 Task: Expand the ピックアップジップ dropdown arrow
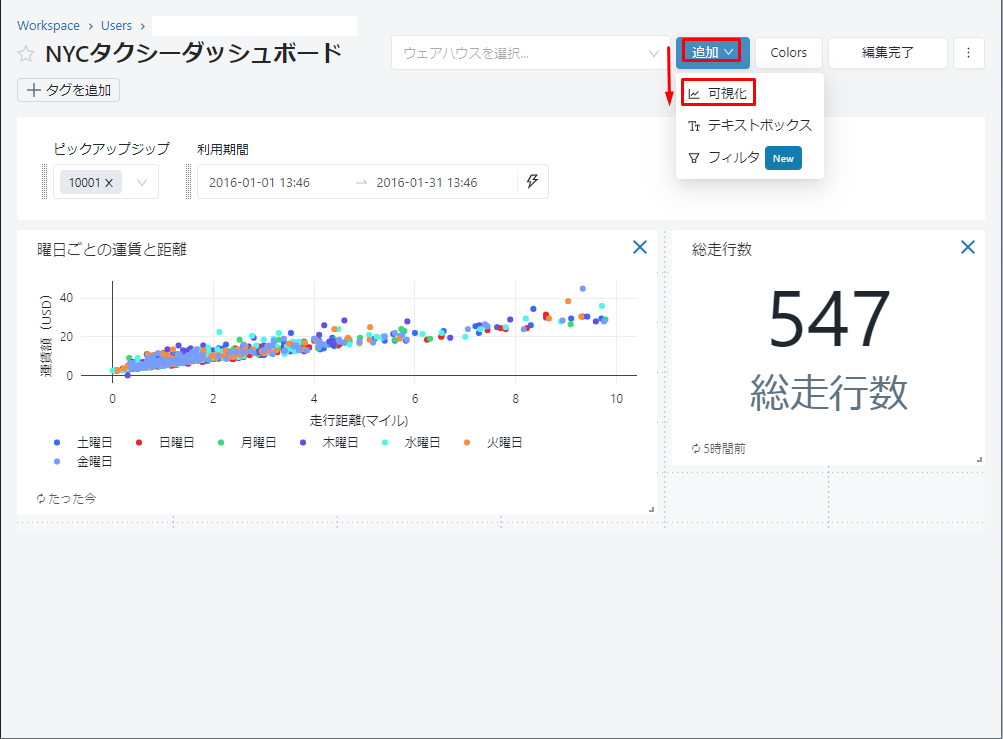[x=142, y=182]
